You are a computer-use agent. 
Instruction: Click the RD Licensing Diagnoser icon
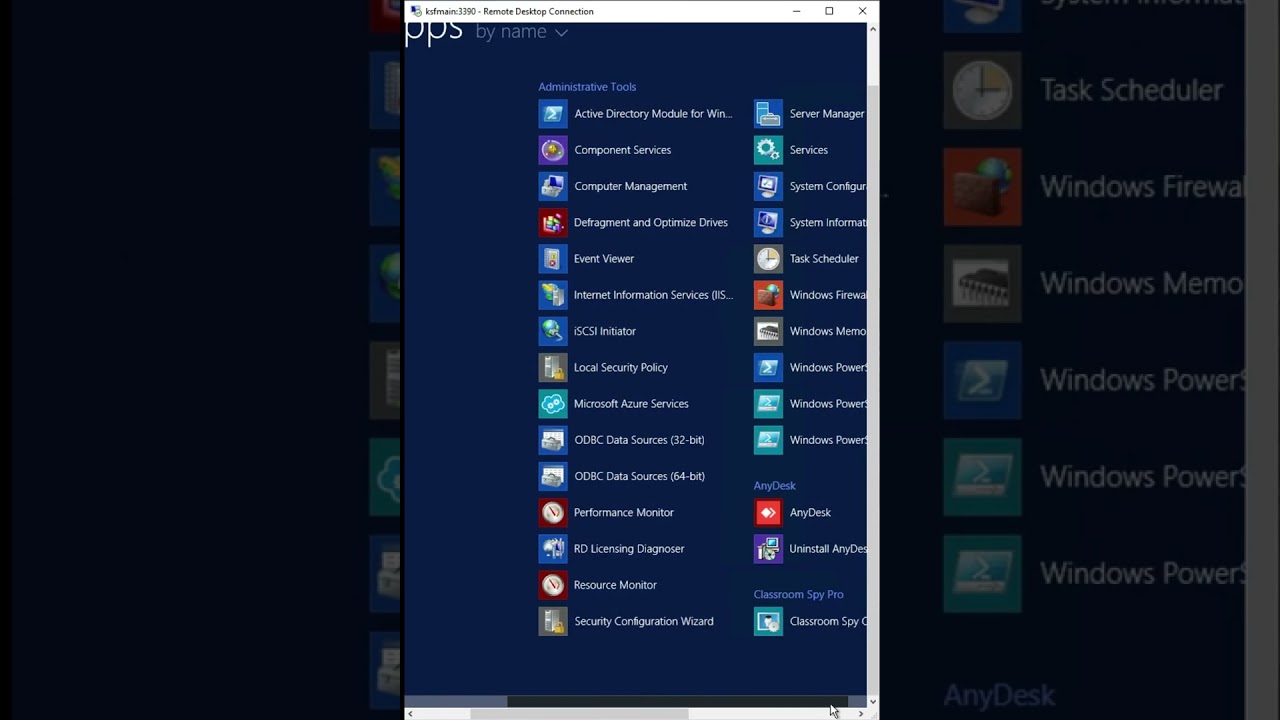553,549
